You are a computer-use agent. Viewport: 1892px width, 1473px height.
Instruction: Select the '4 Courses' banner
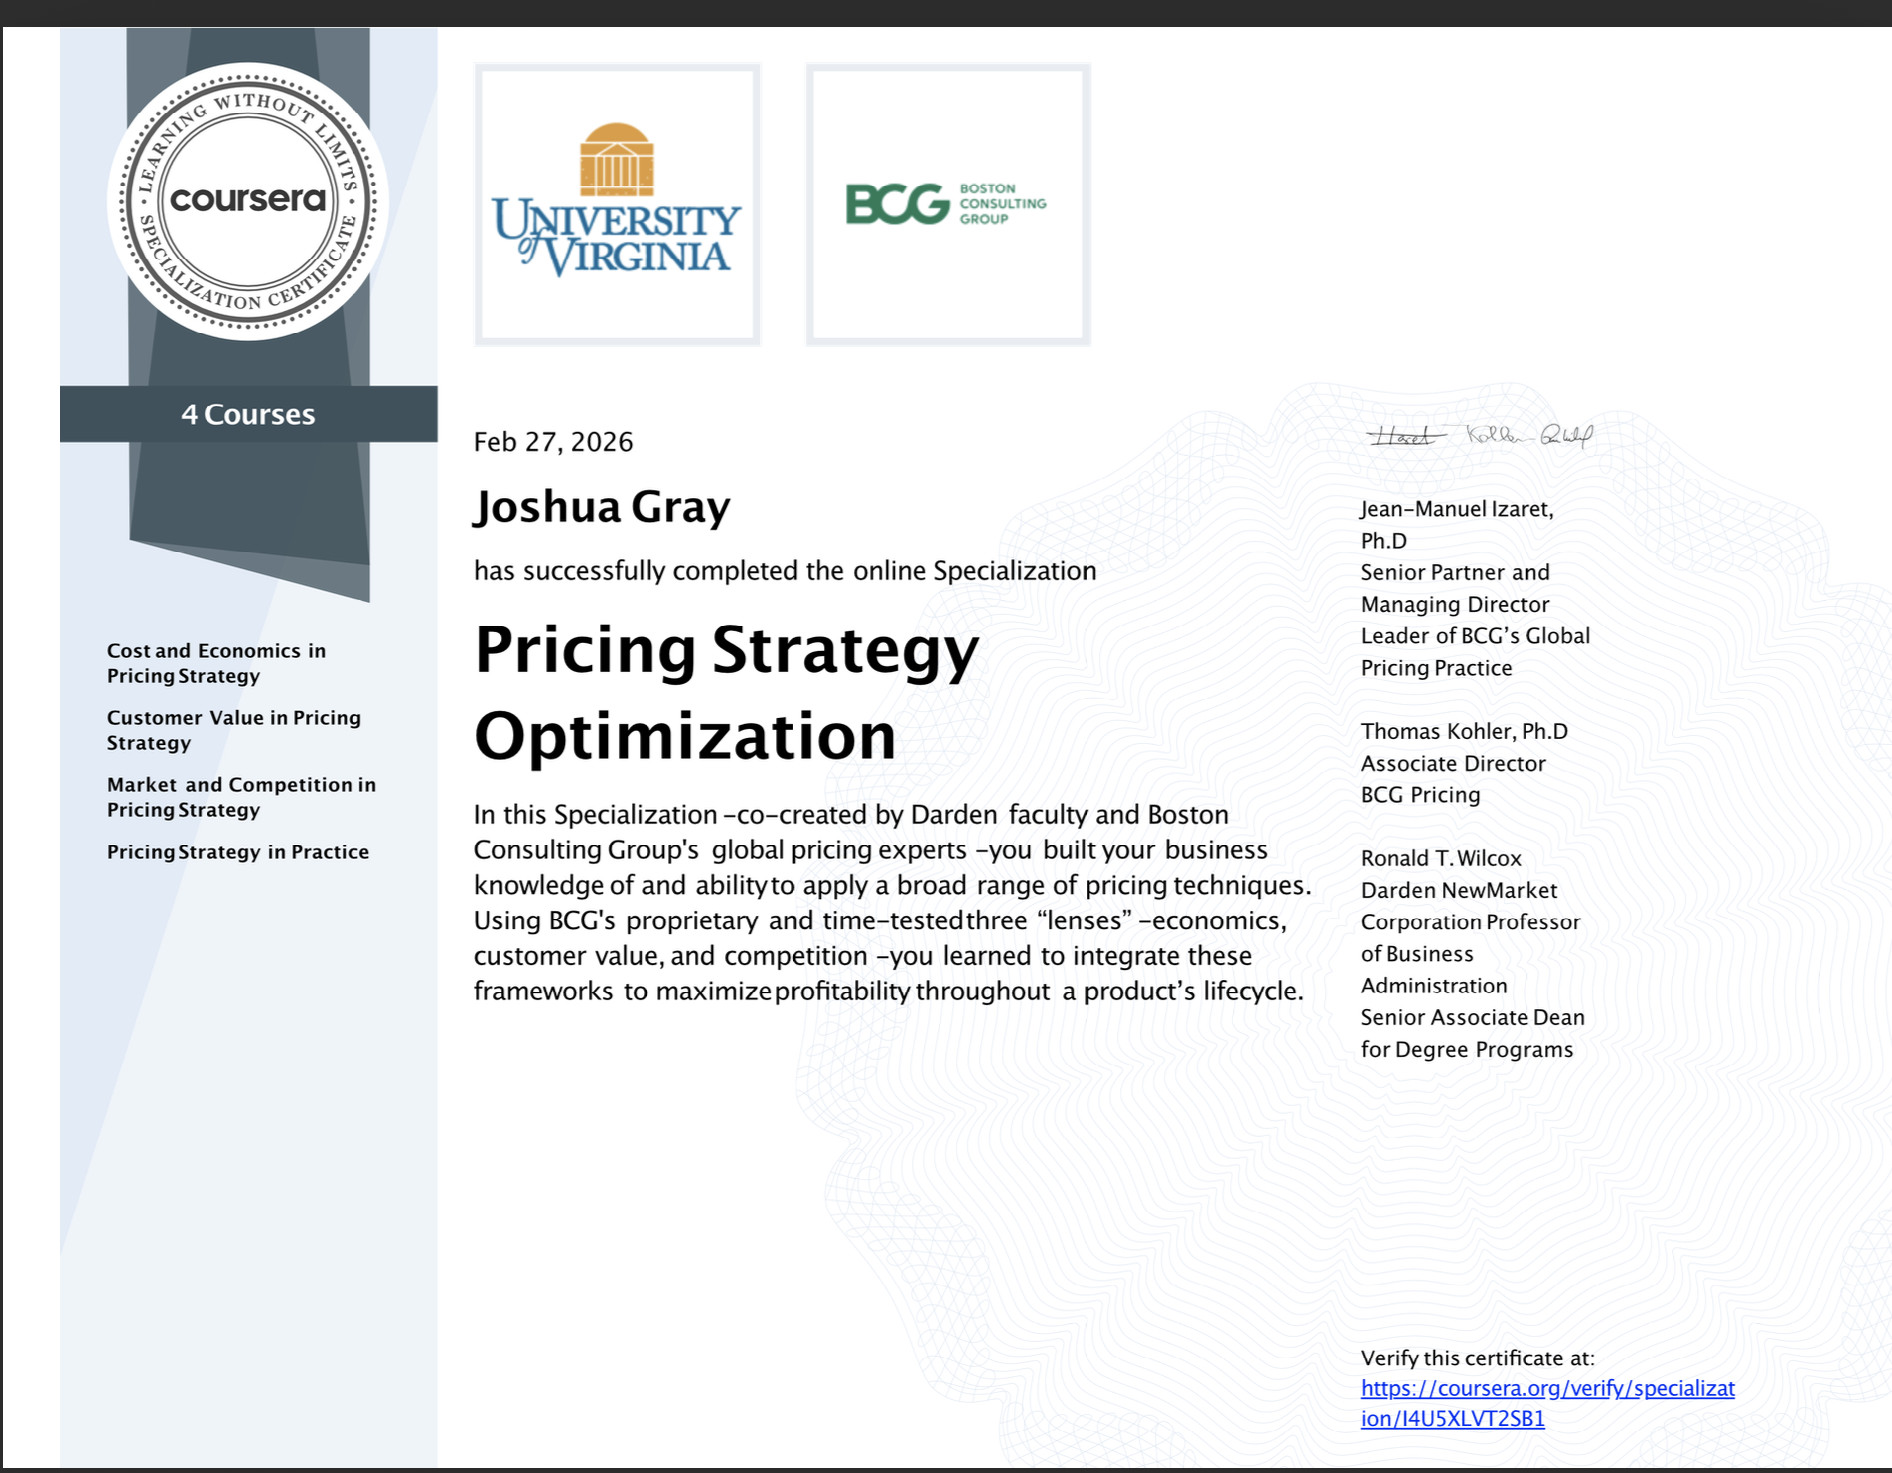(x=248, y=414)
